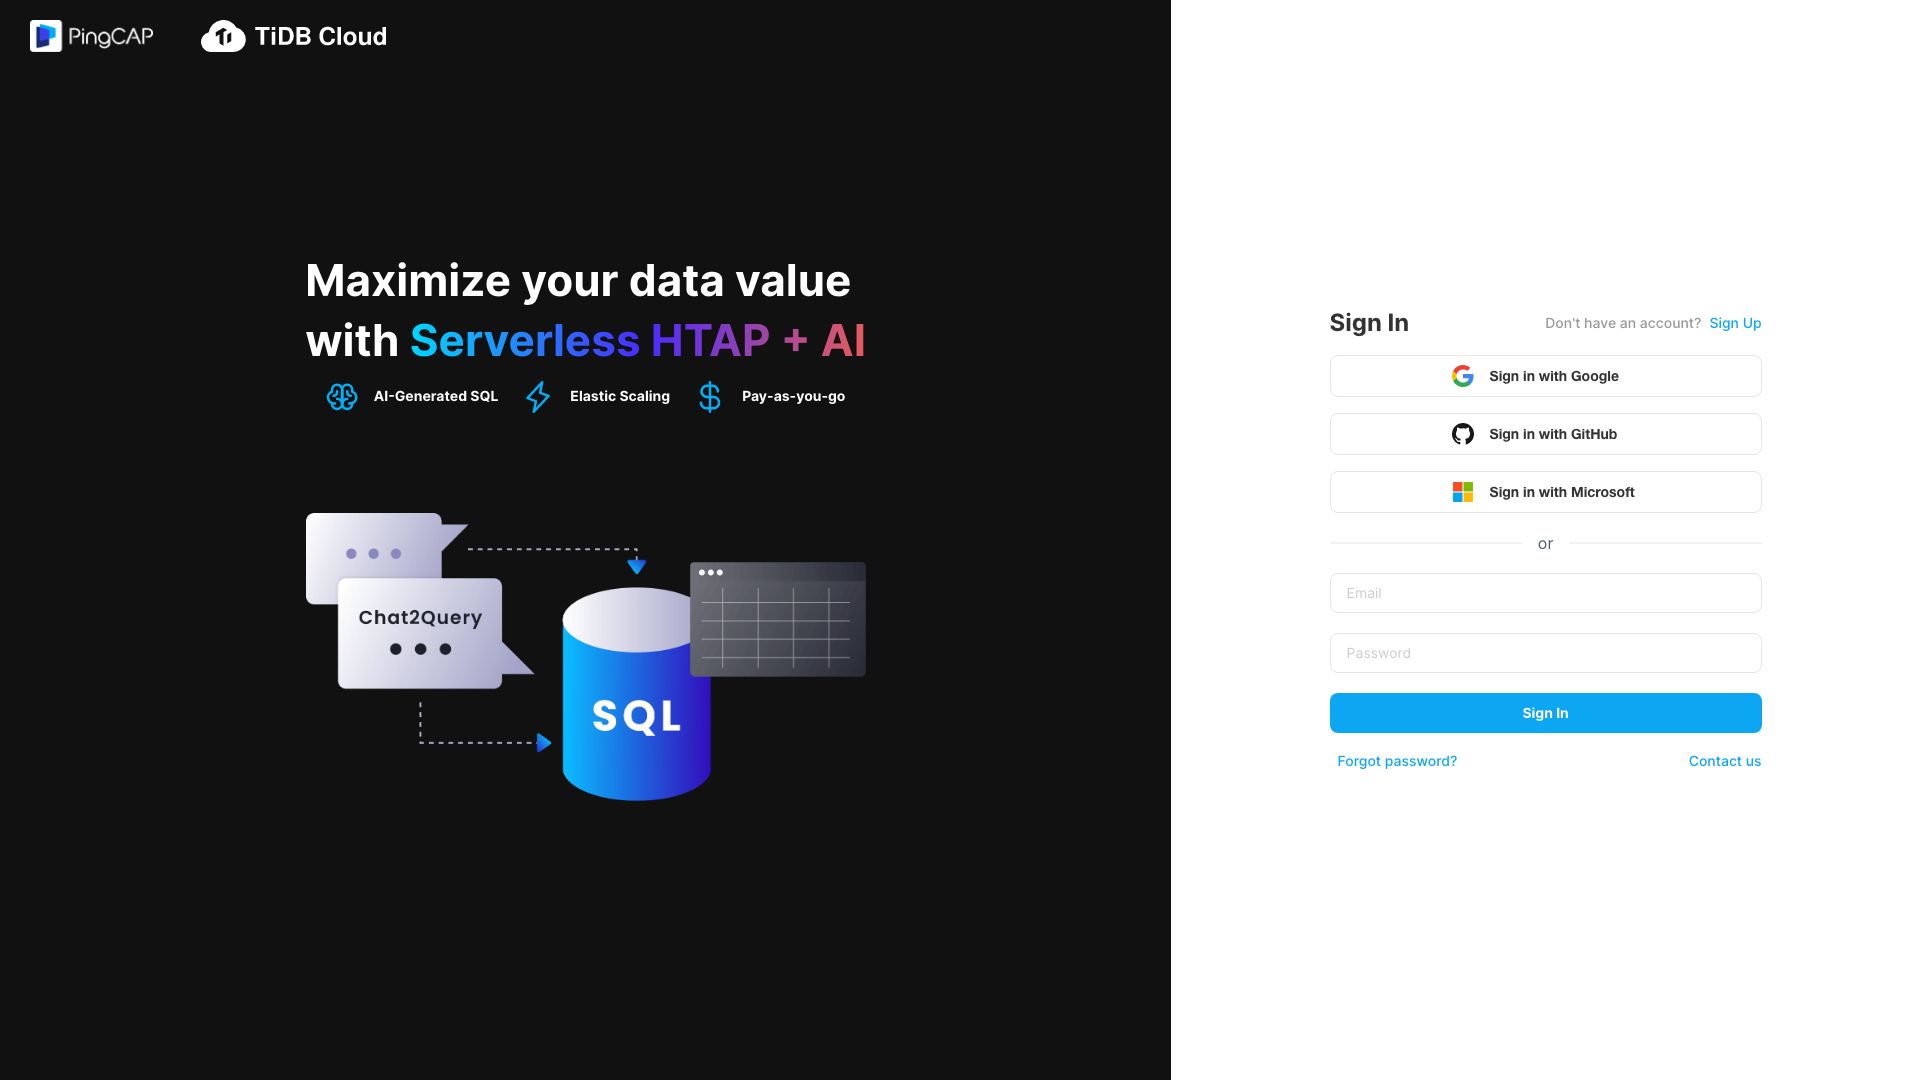Click the Elastic Scaling lightning icon
The height and width of the screenshot is (1080, 1920).
point(538,397)
